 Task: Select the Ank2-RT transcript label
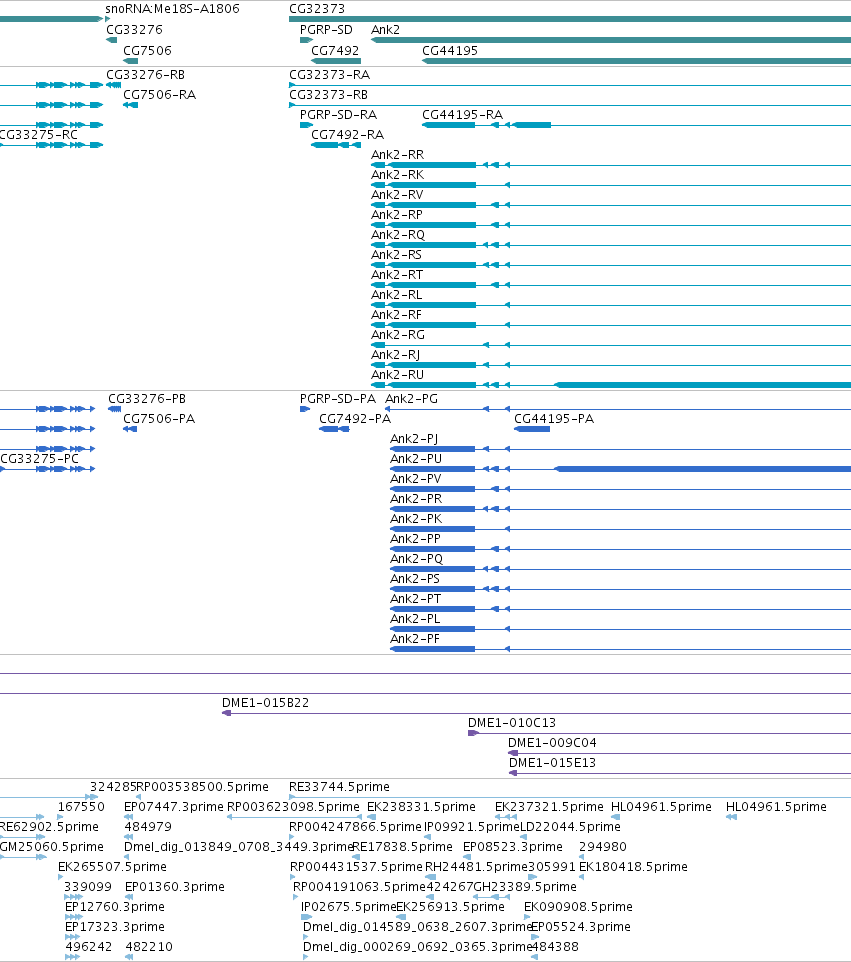[397, 275]
